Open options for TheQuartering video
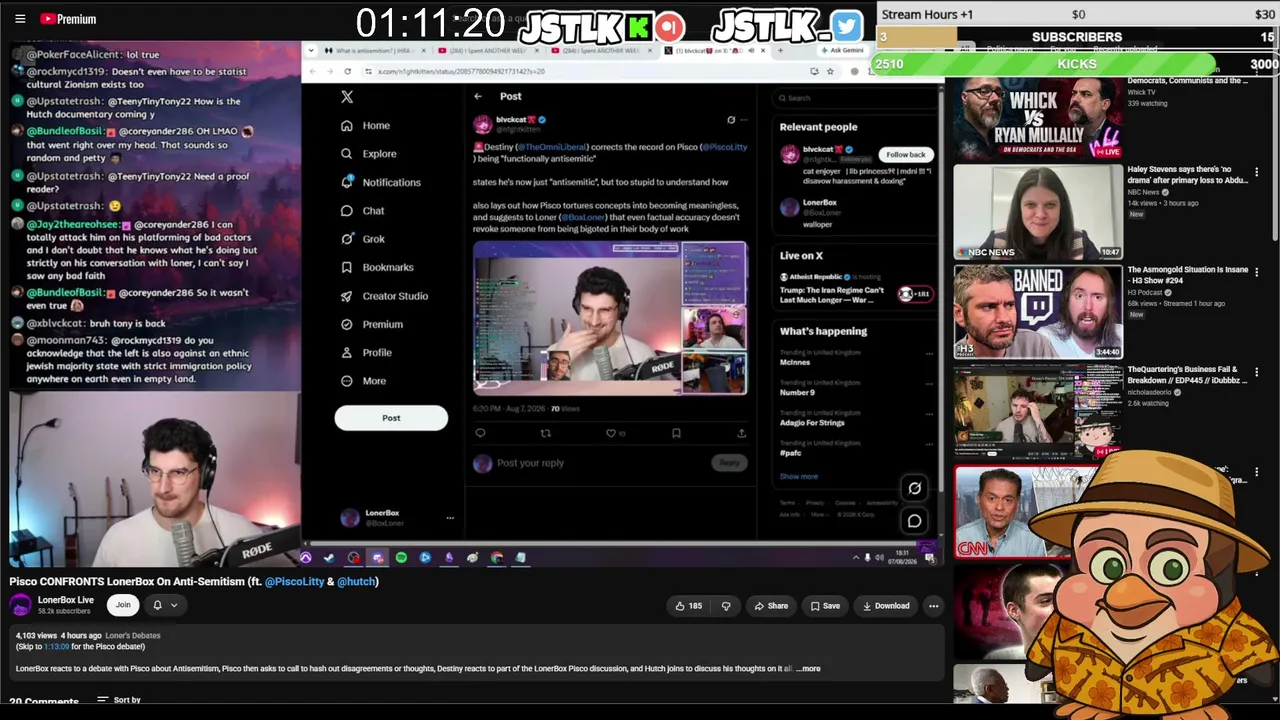Screen dimensions: 1280x720 click(x=1257, y=372)
